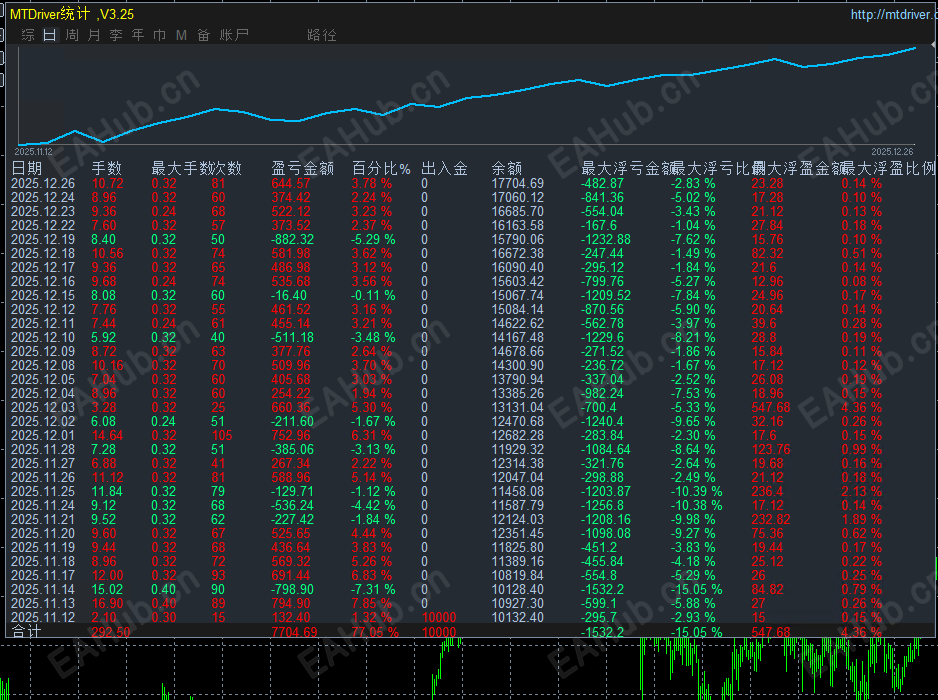Switch to the 综 (summary) tab
Screen dimensions: 938x700
coord(28,35)
